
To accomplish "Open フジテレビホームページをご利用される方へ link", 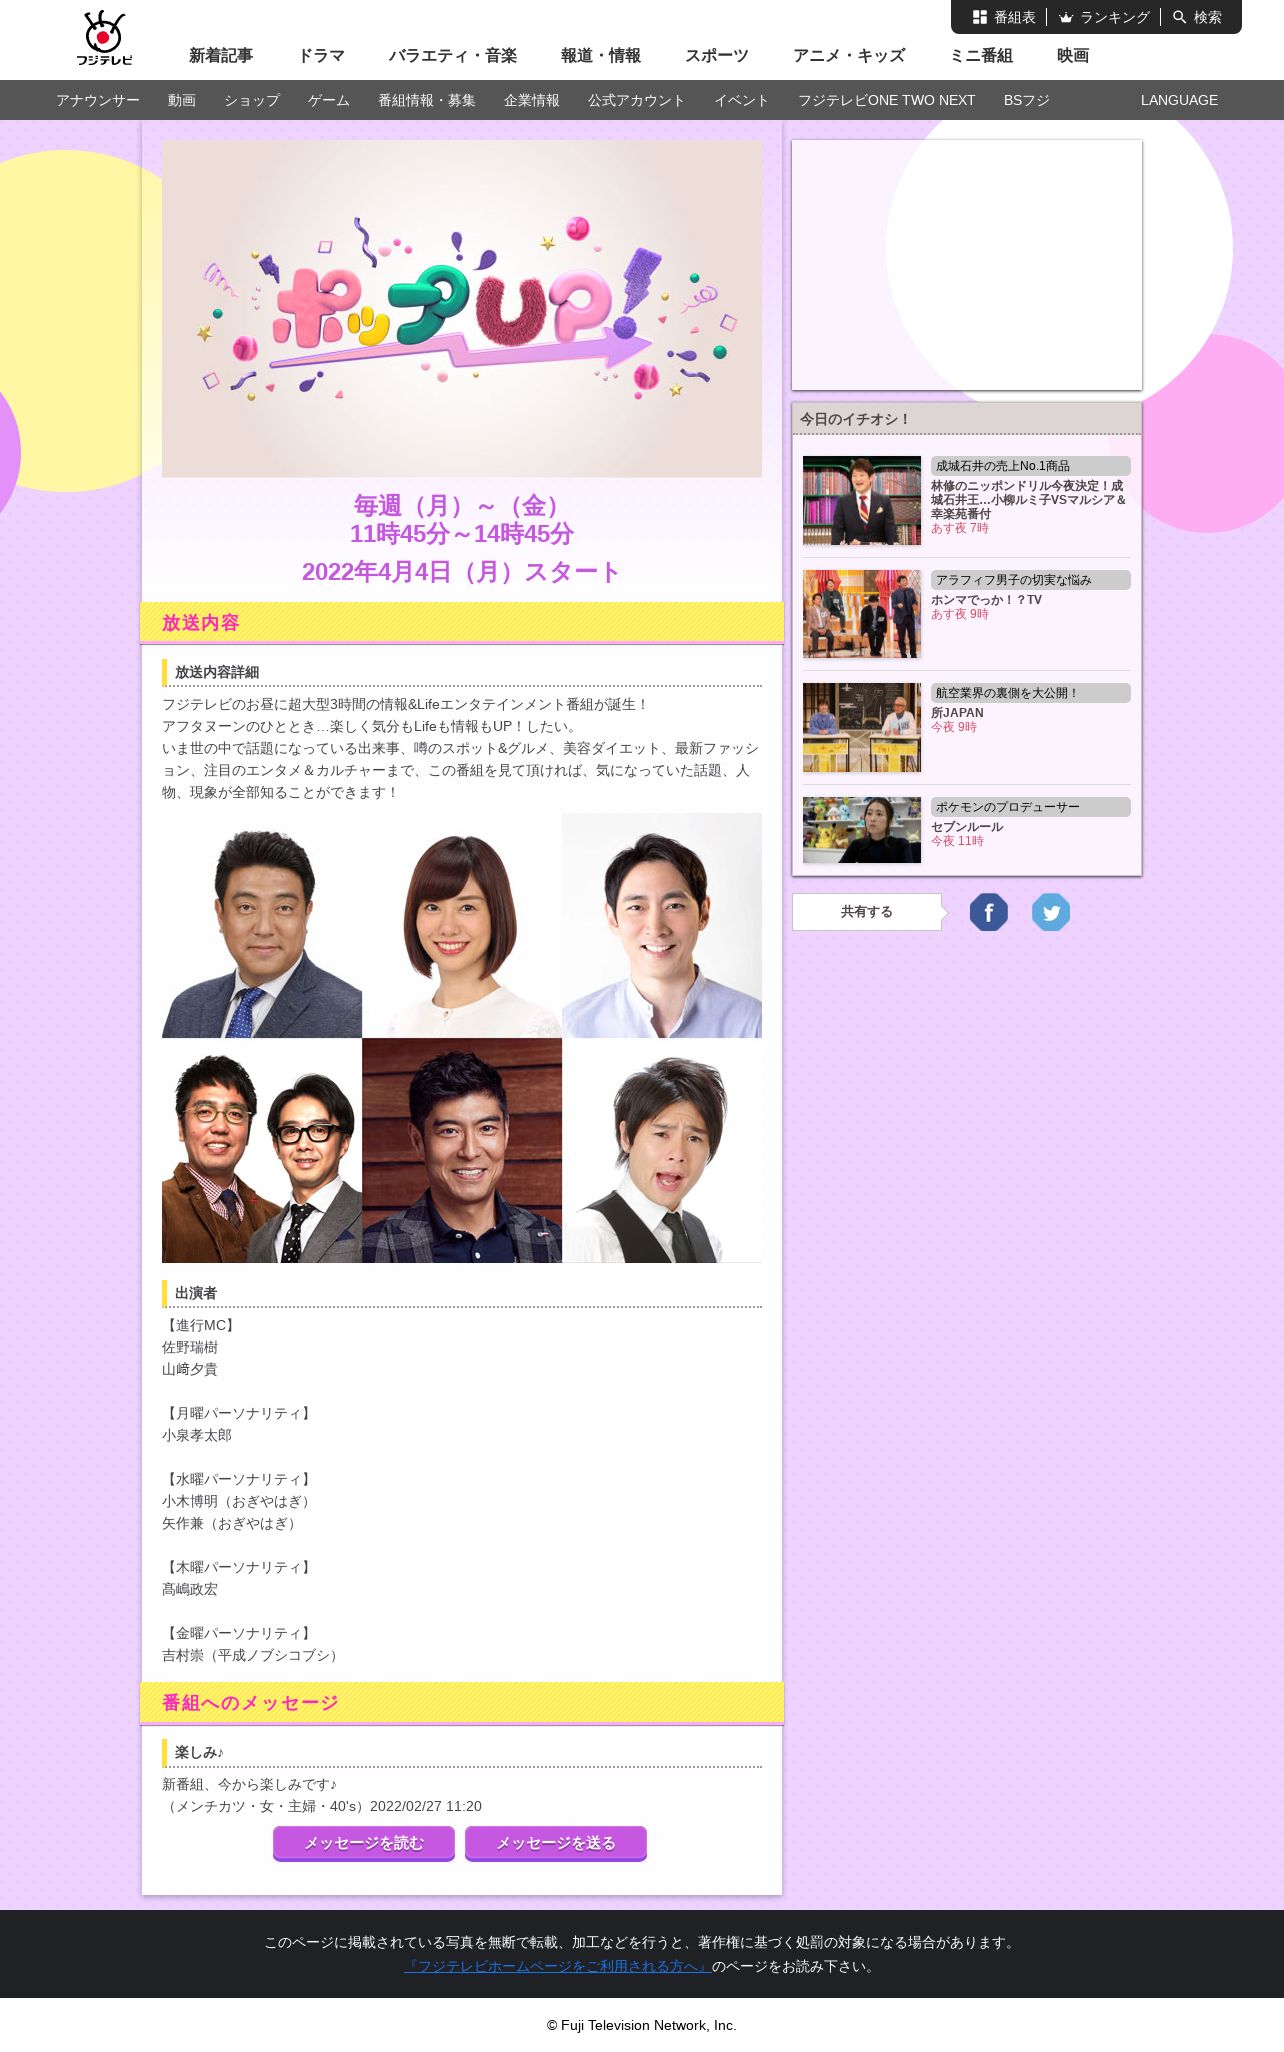I will 558,1966.
